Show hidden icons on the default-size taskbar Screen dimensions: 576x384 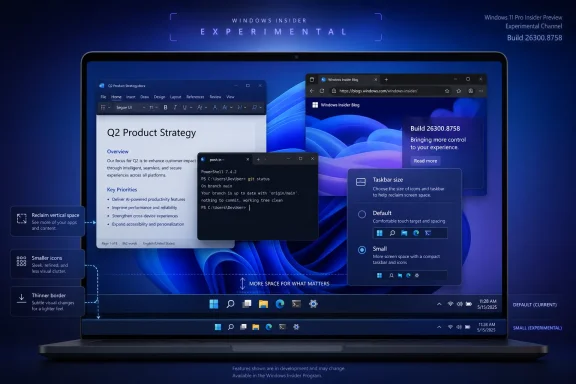[x=439, y=304]
